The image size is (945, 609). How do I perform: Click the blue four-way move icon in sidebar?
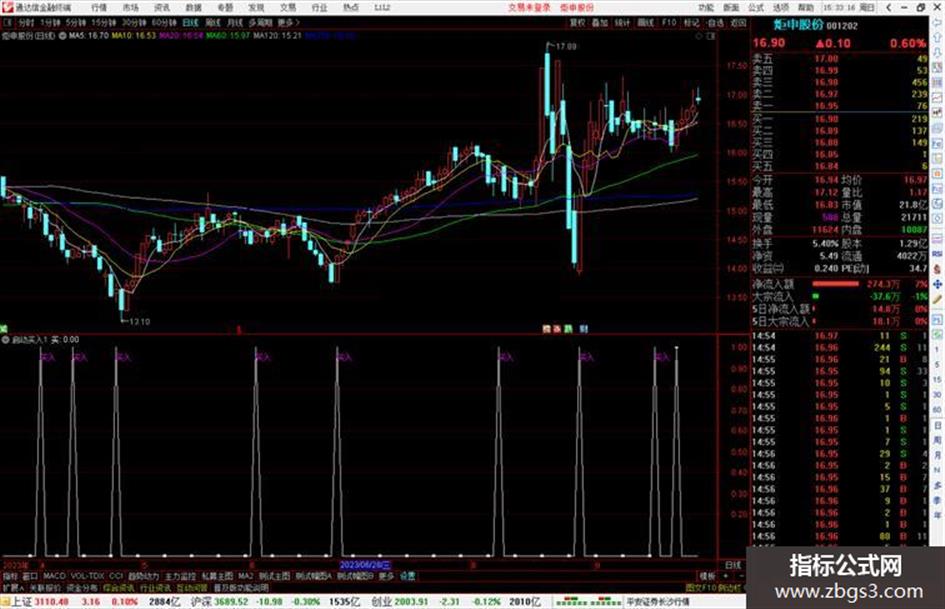[938, 284]
